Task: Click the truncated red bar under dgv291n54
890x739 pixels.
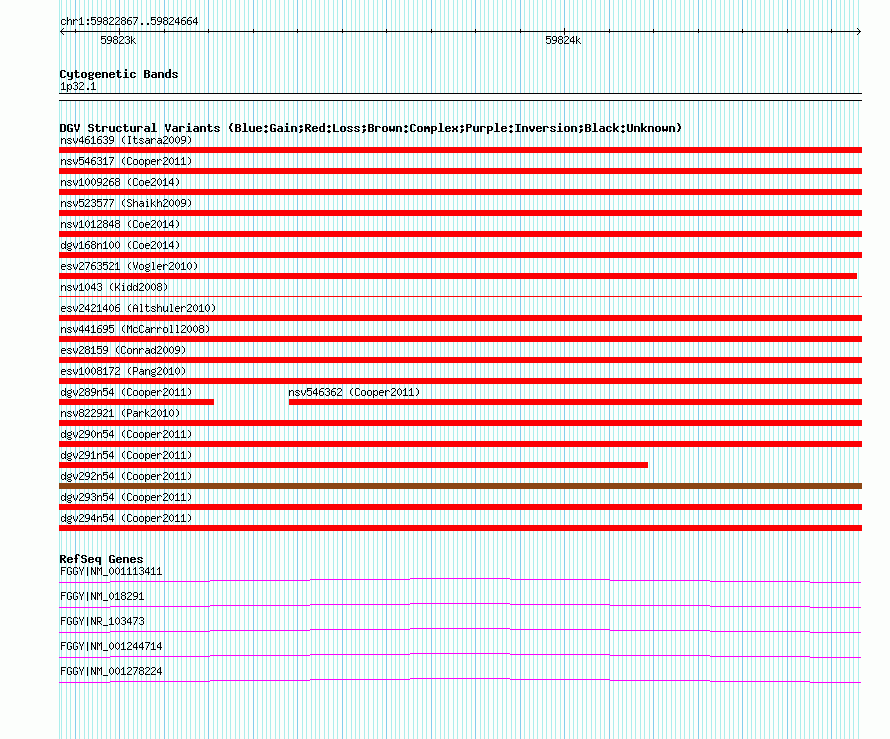Action: [353, 465]
